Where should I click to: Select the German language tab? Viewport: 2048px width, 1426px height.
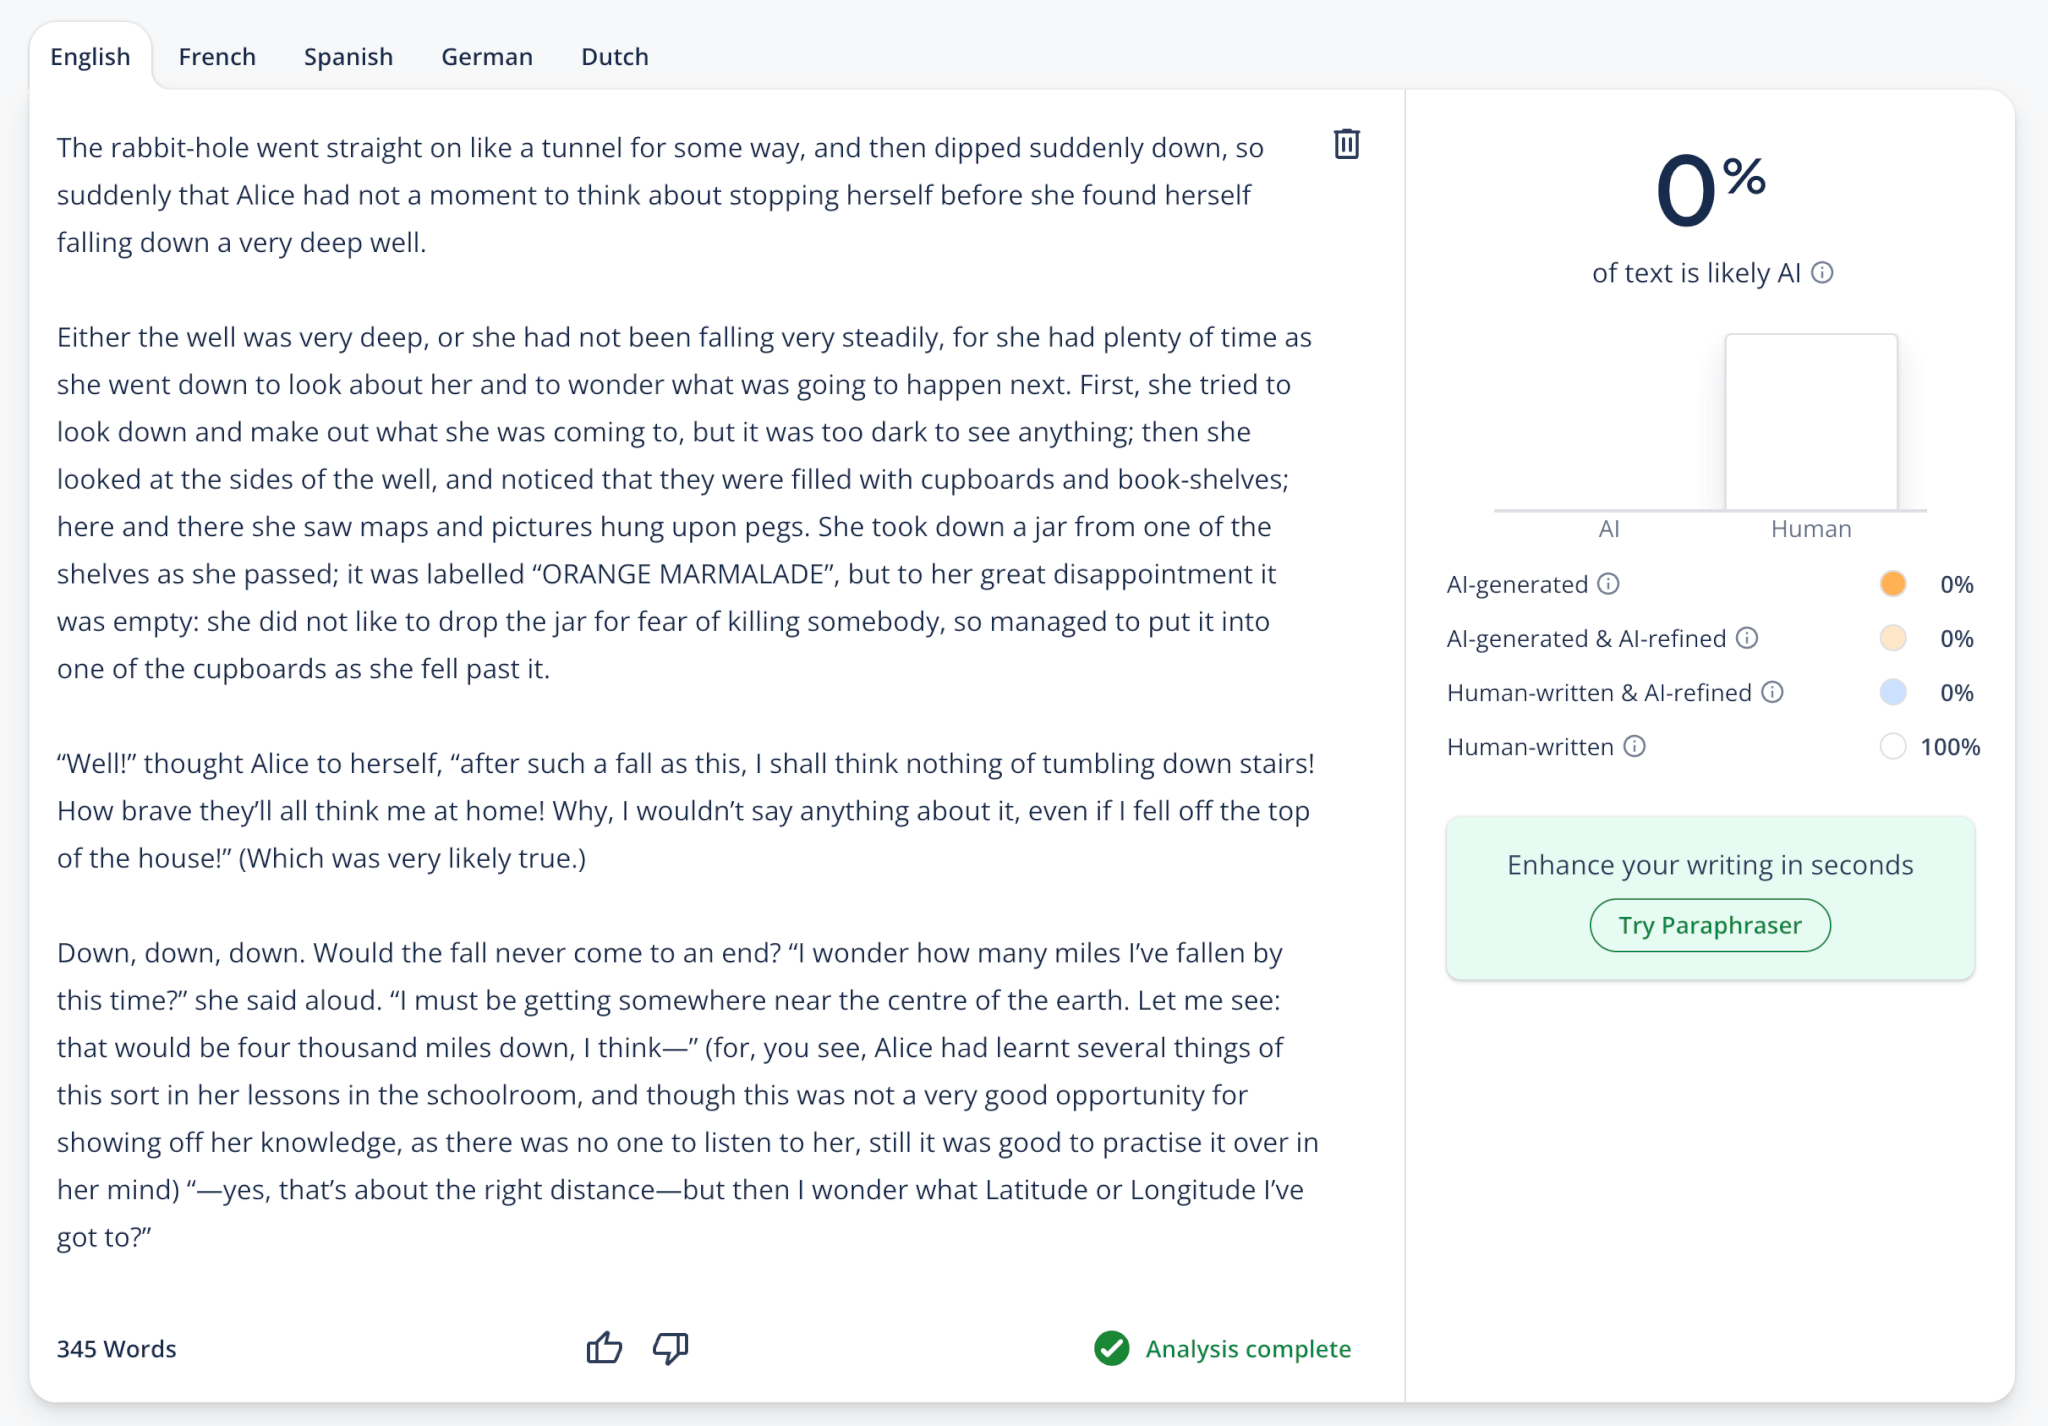487,57
